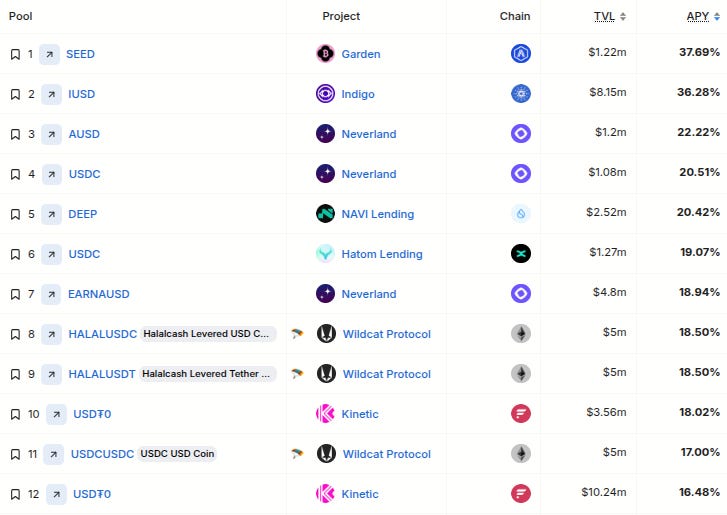Open external link arrow in row 10

[56, 414]
